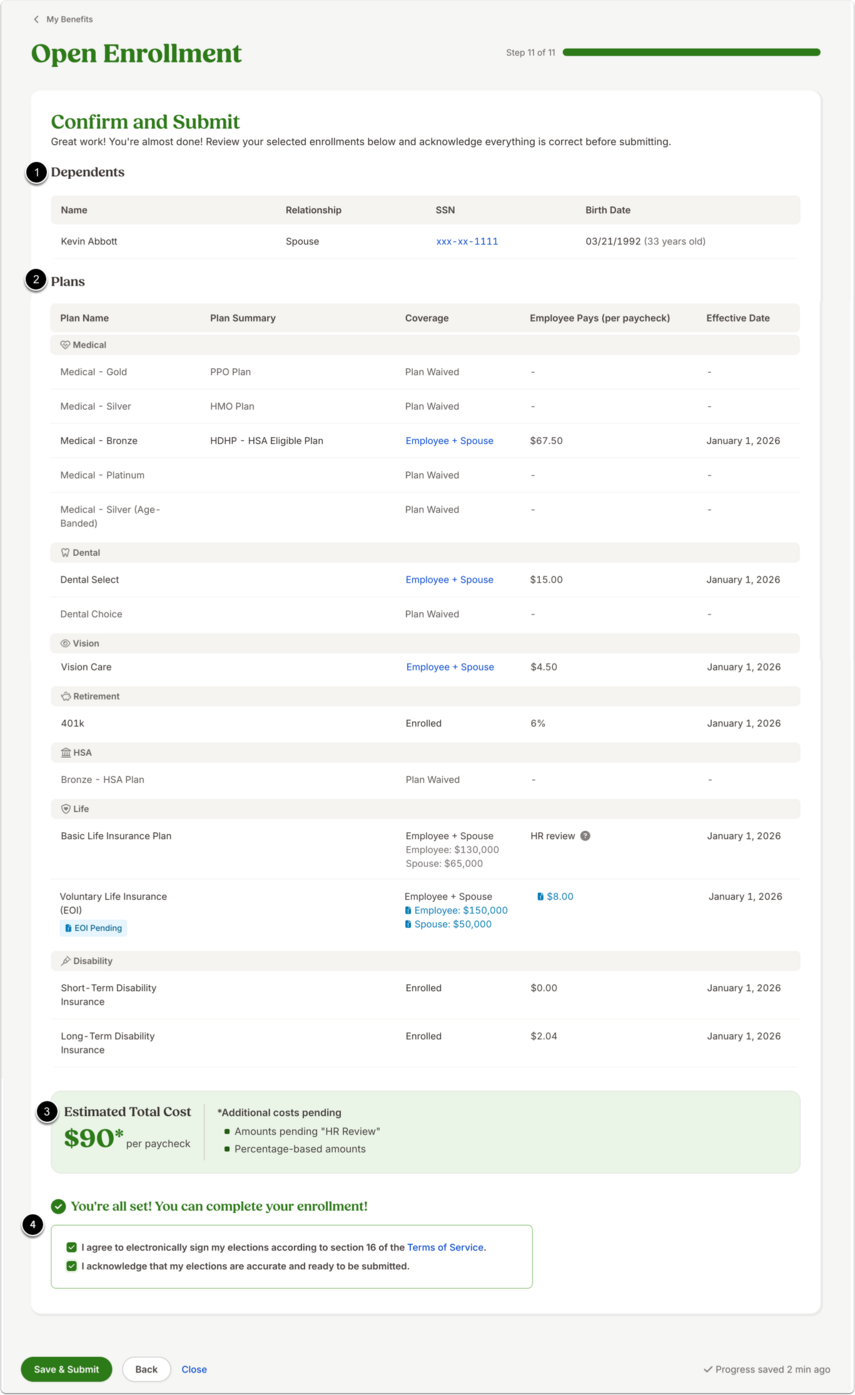This screenshot has width=855, height=1395.
Task: Click the Life section shield icon
Action: tap(65, 808)
